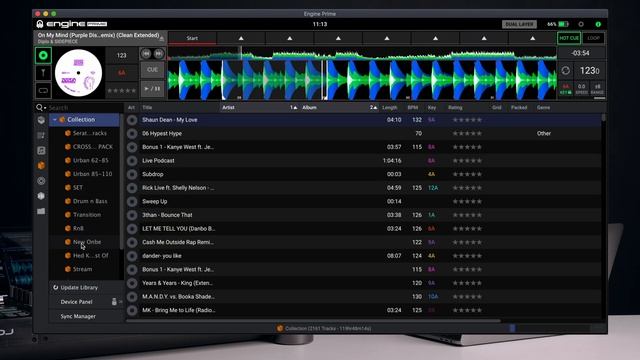The image size is (640, 360).
Task: Open the playlists icon in sidebar
Action: pyautogui.click(x=41, y=135)
